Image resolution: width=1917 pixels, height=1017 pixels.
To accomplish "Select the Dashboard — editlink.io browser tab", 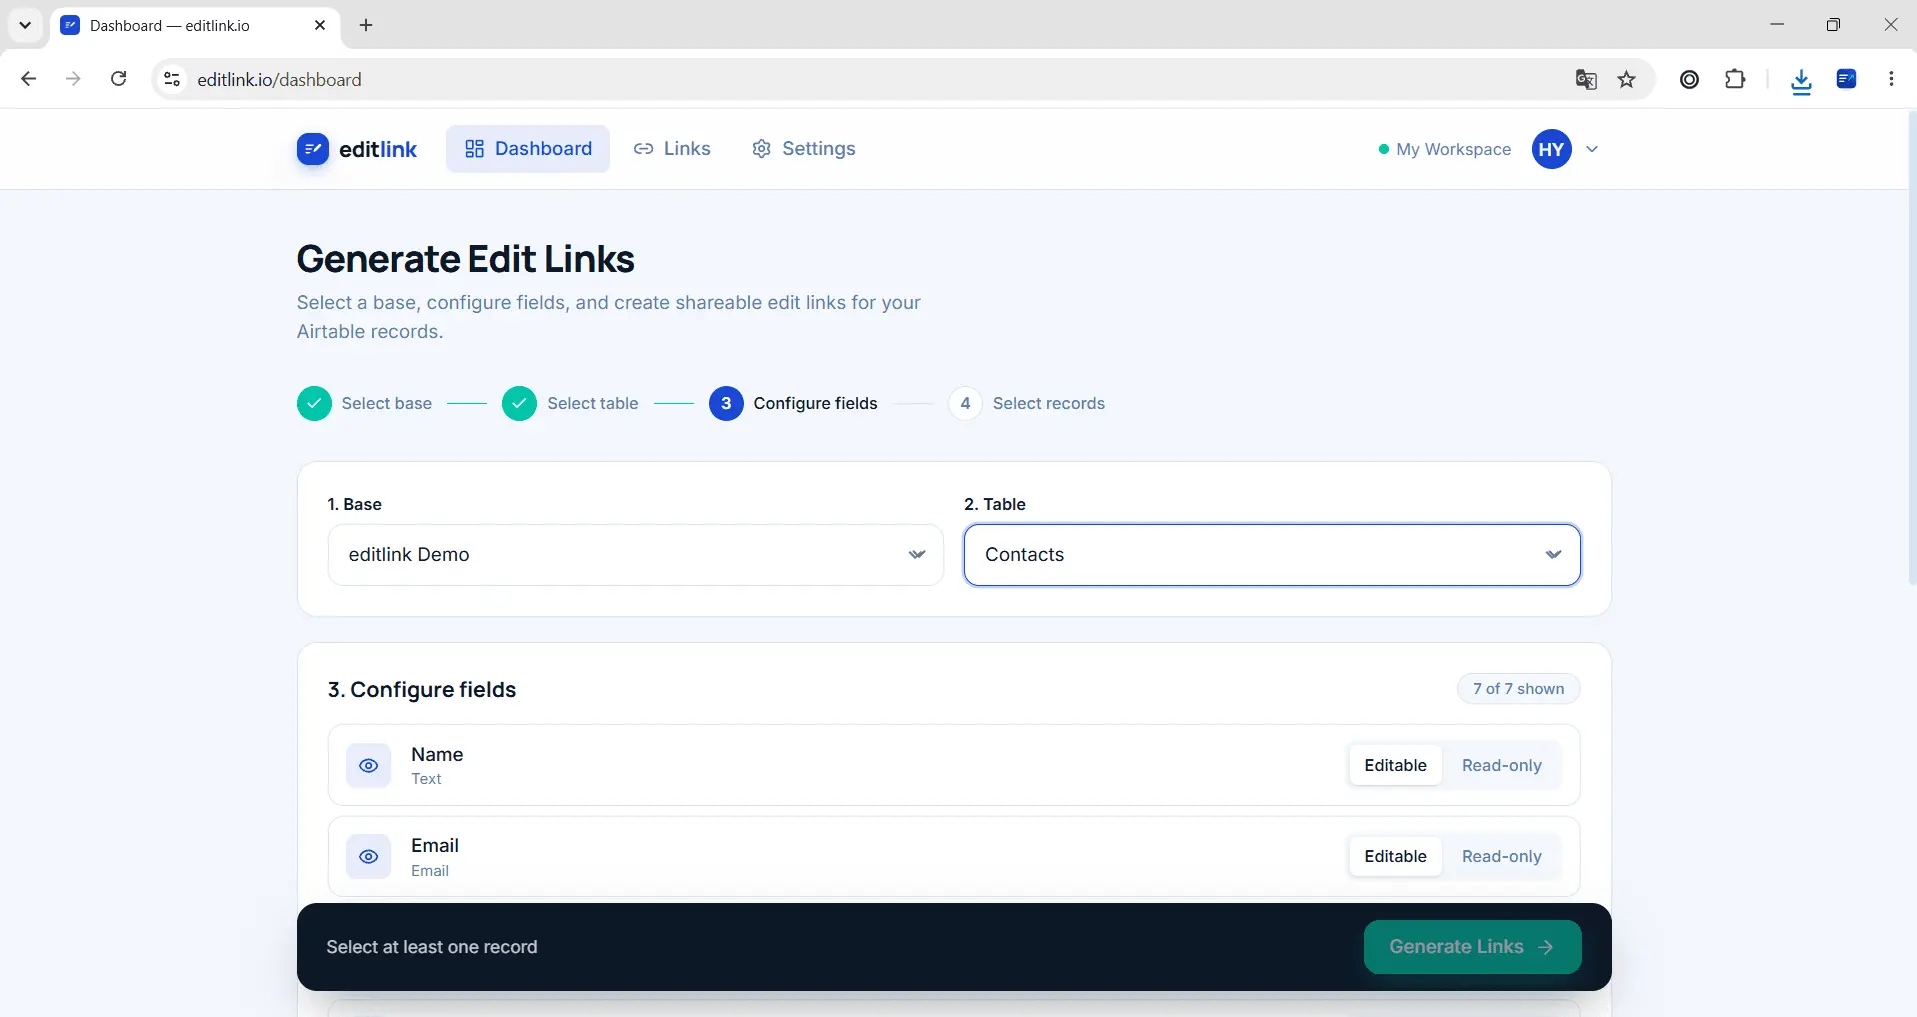I will coord(195,25).
